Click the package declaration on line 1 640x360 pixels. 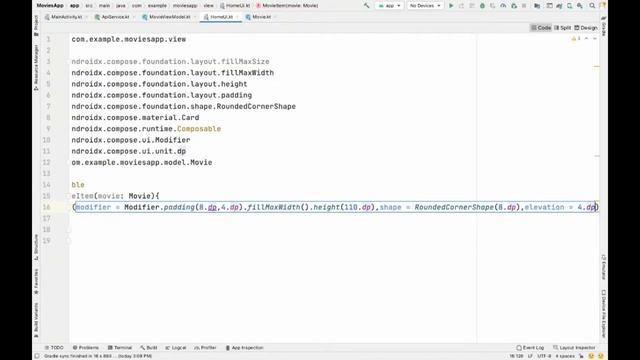click(129, 39)
